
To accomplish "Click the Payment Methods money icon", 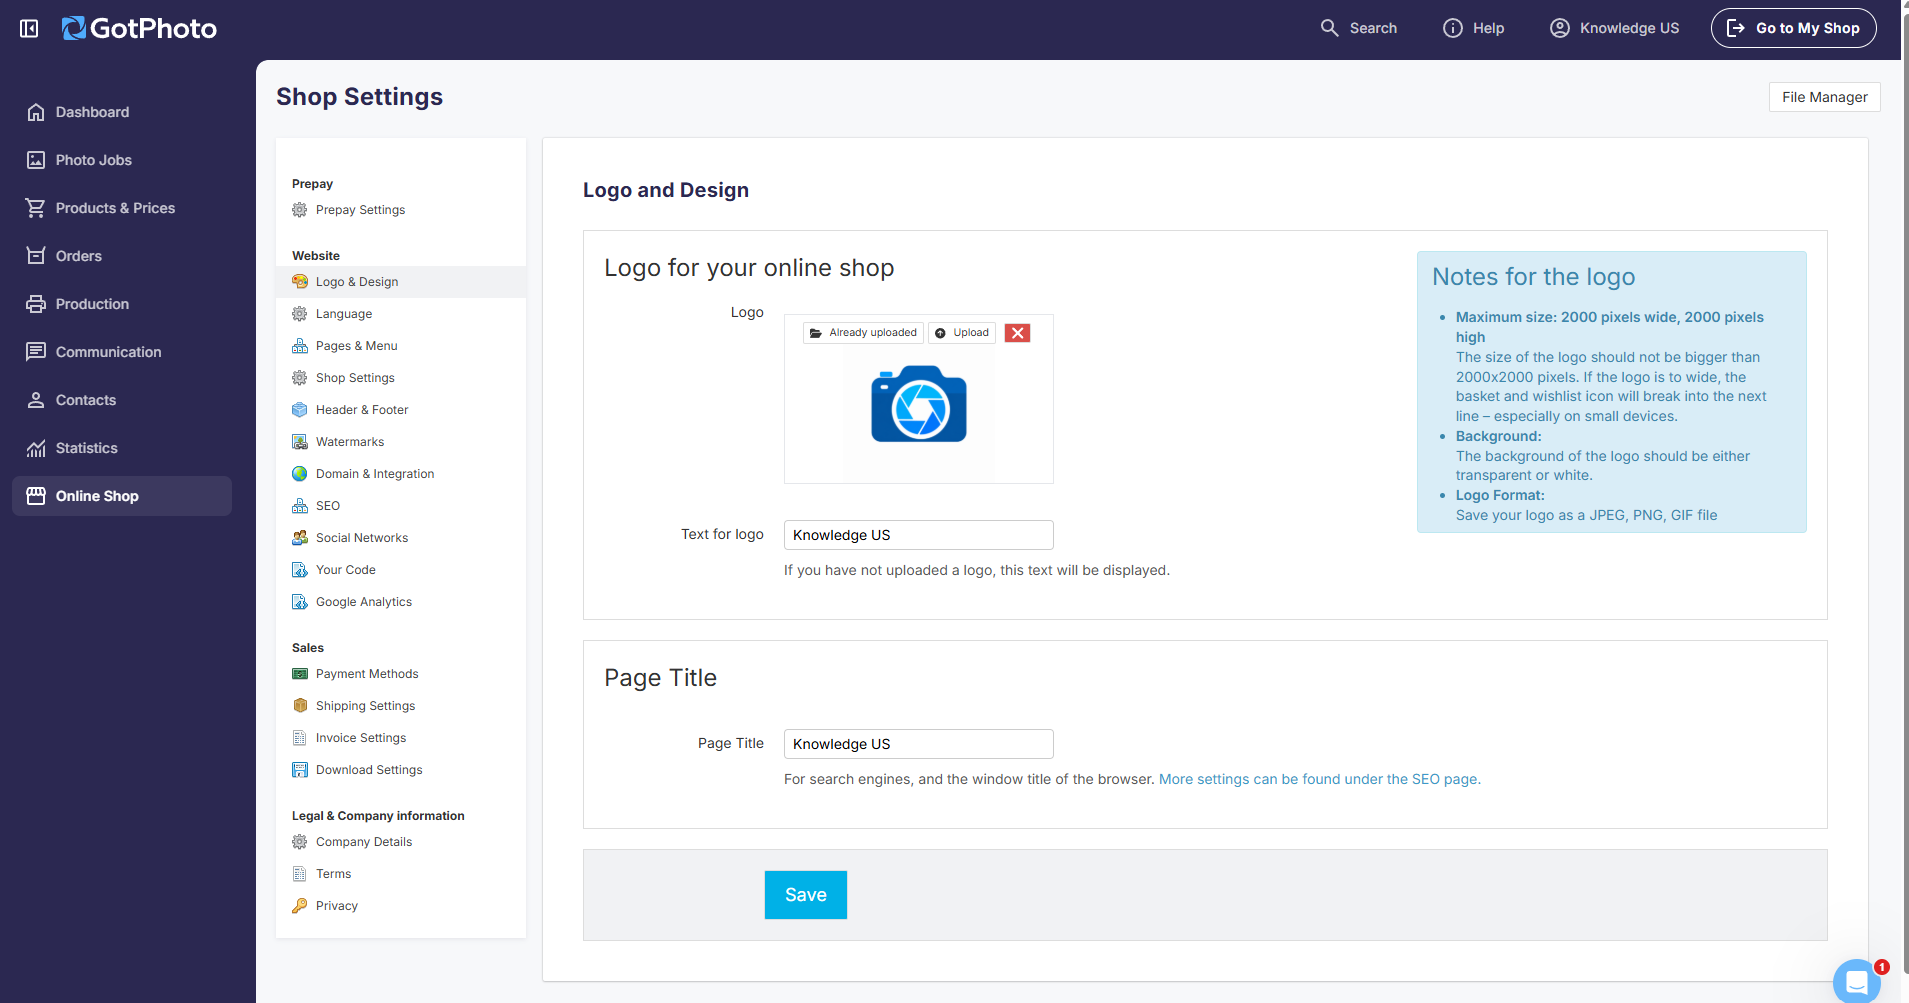I will (x=300, y=674).
